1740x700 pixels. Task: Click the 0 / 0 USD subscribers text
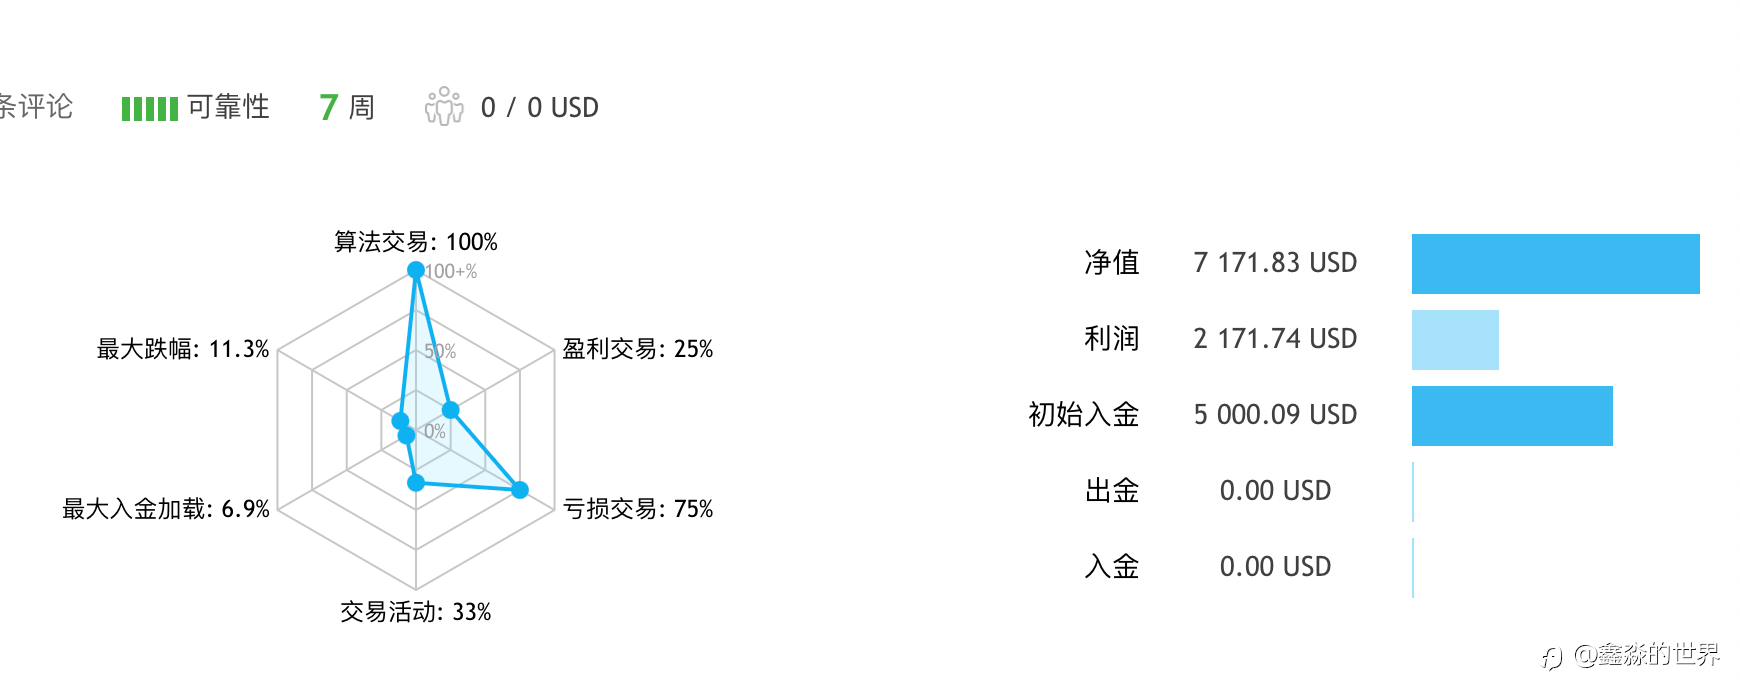click(x=539, y=107)
